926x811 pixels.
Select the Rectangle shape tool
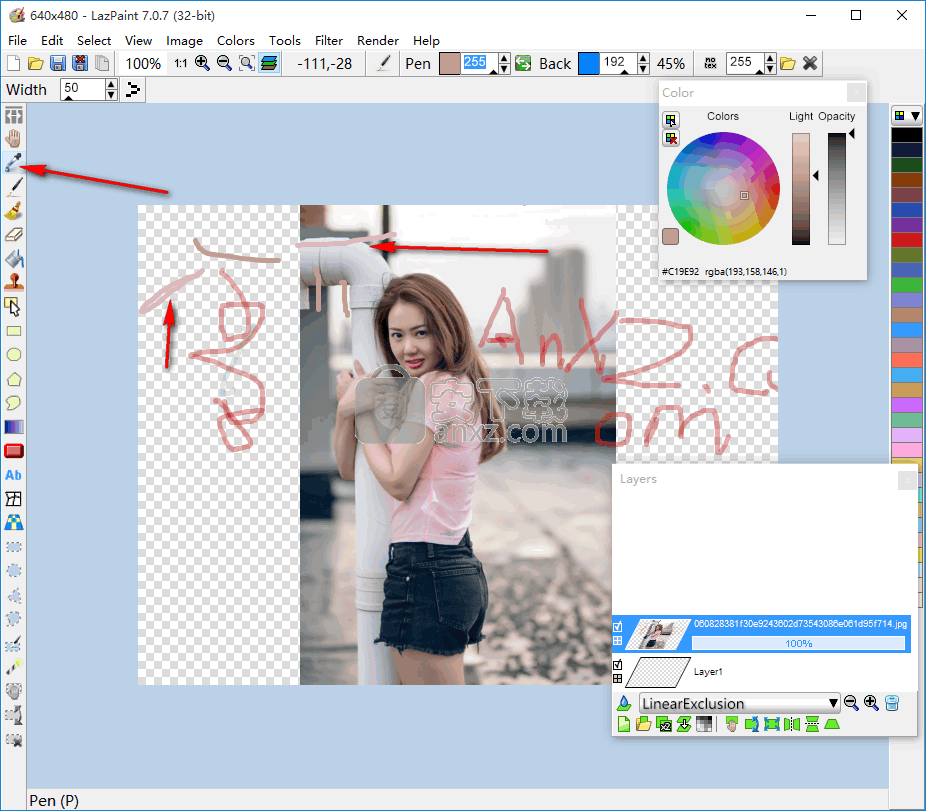[13, 331]
